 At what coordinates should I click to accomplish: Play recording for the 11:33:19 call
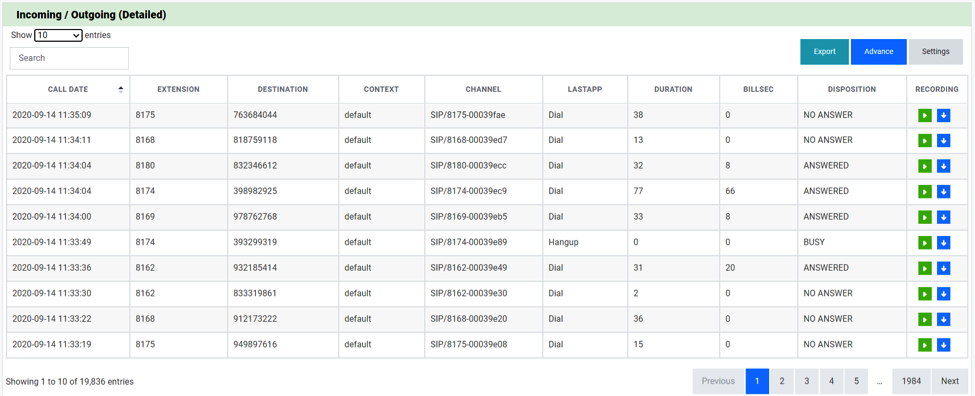[924, 344]
